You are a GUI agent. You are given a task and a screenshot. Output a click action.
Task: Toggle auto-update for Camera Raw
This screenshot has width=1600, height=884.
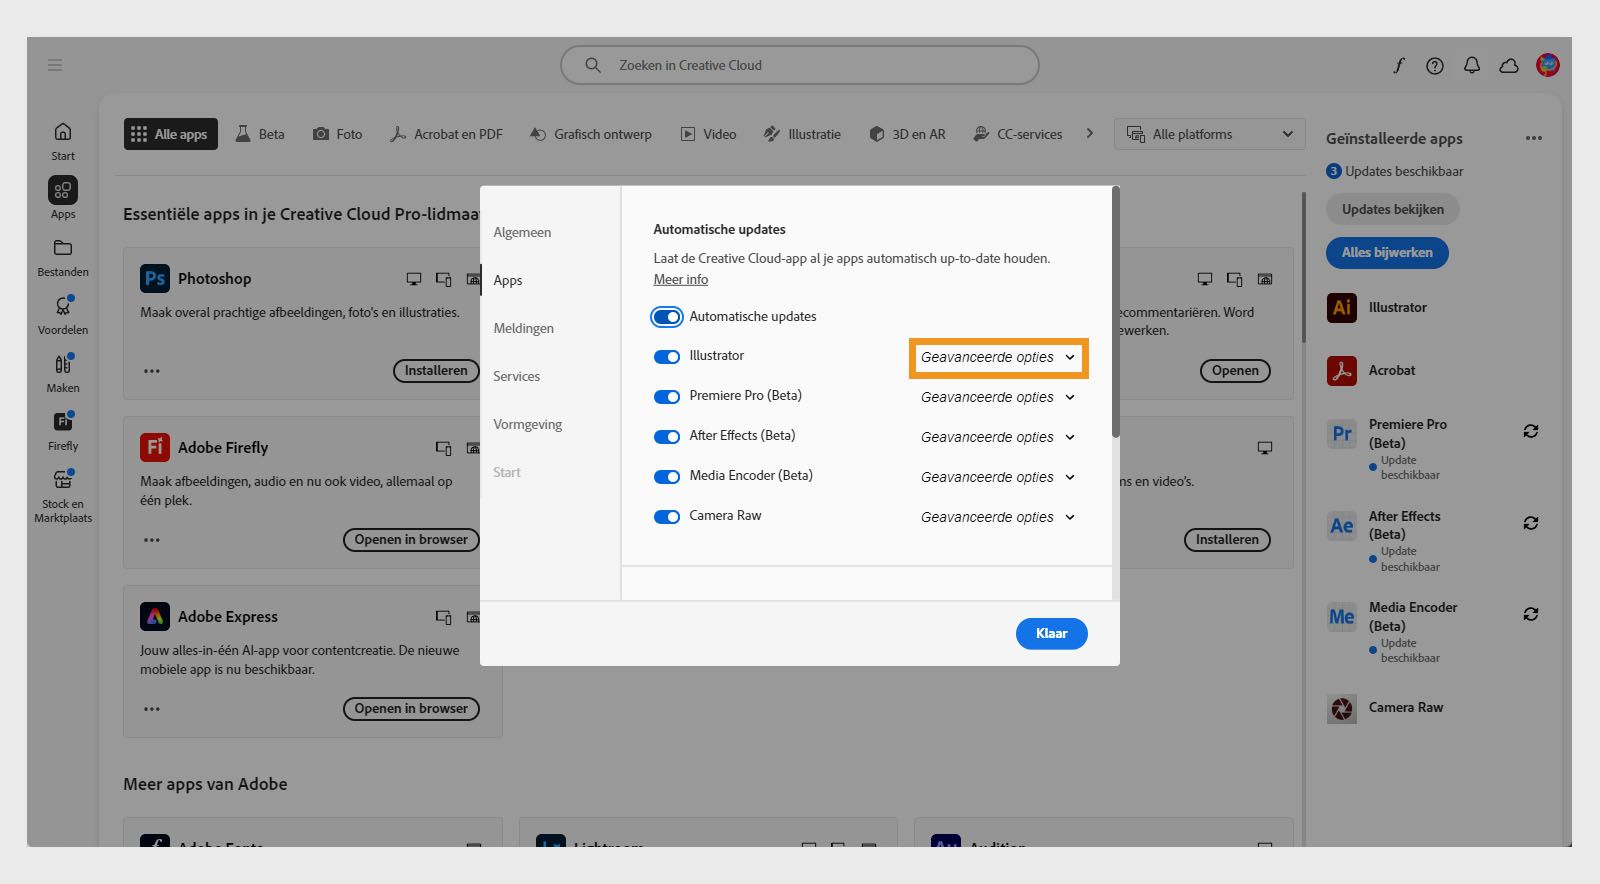[667, 517]
